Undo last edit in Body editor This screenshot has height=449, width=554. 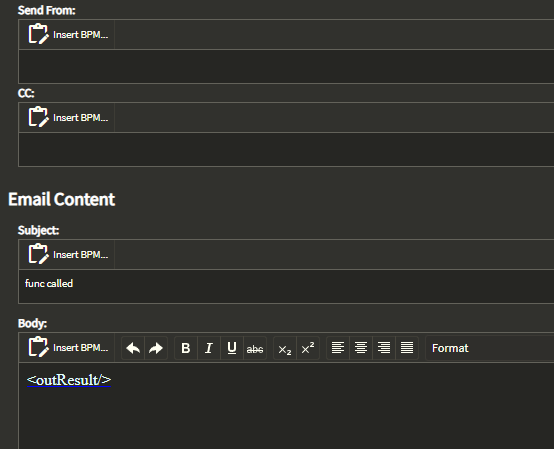coord(133,348)
